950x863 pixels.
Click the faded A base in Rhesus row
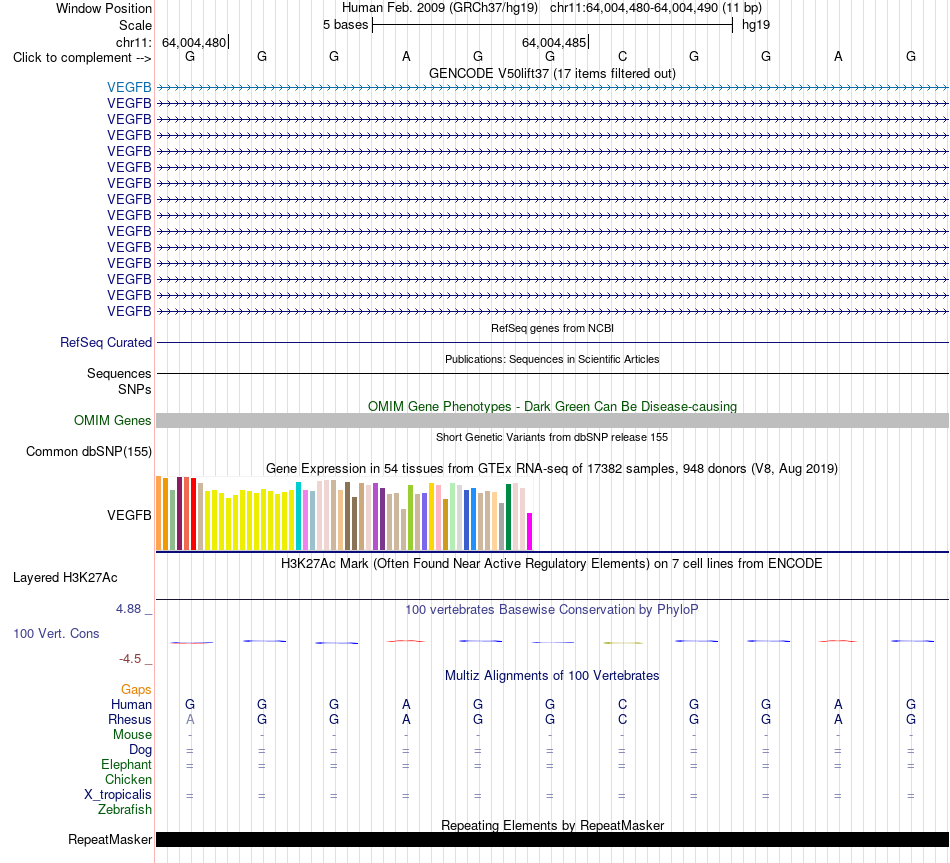(x=190, y=719)
